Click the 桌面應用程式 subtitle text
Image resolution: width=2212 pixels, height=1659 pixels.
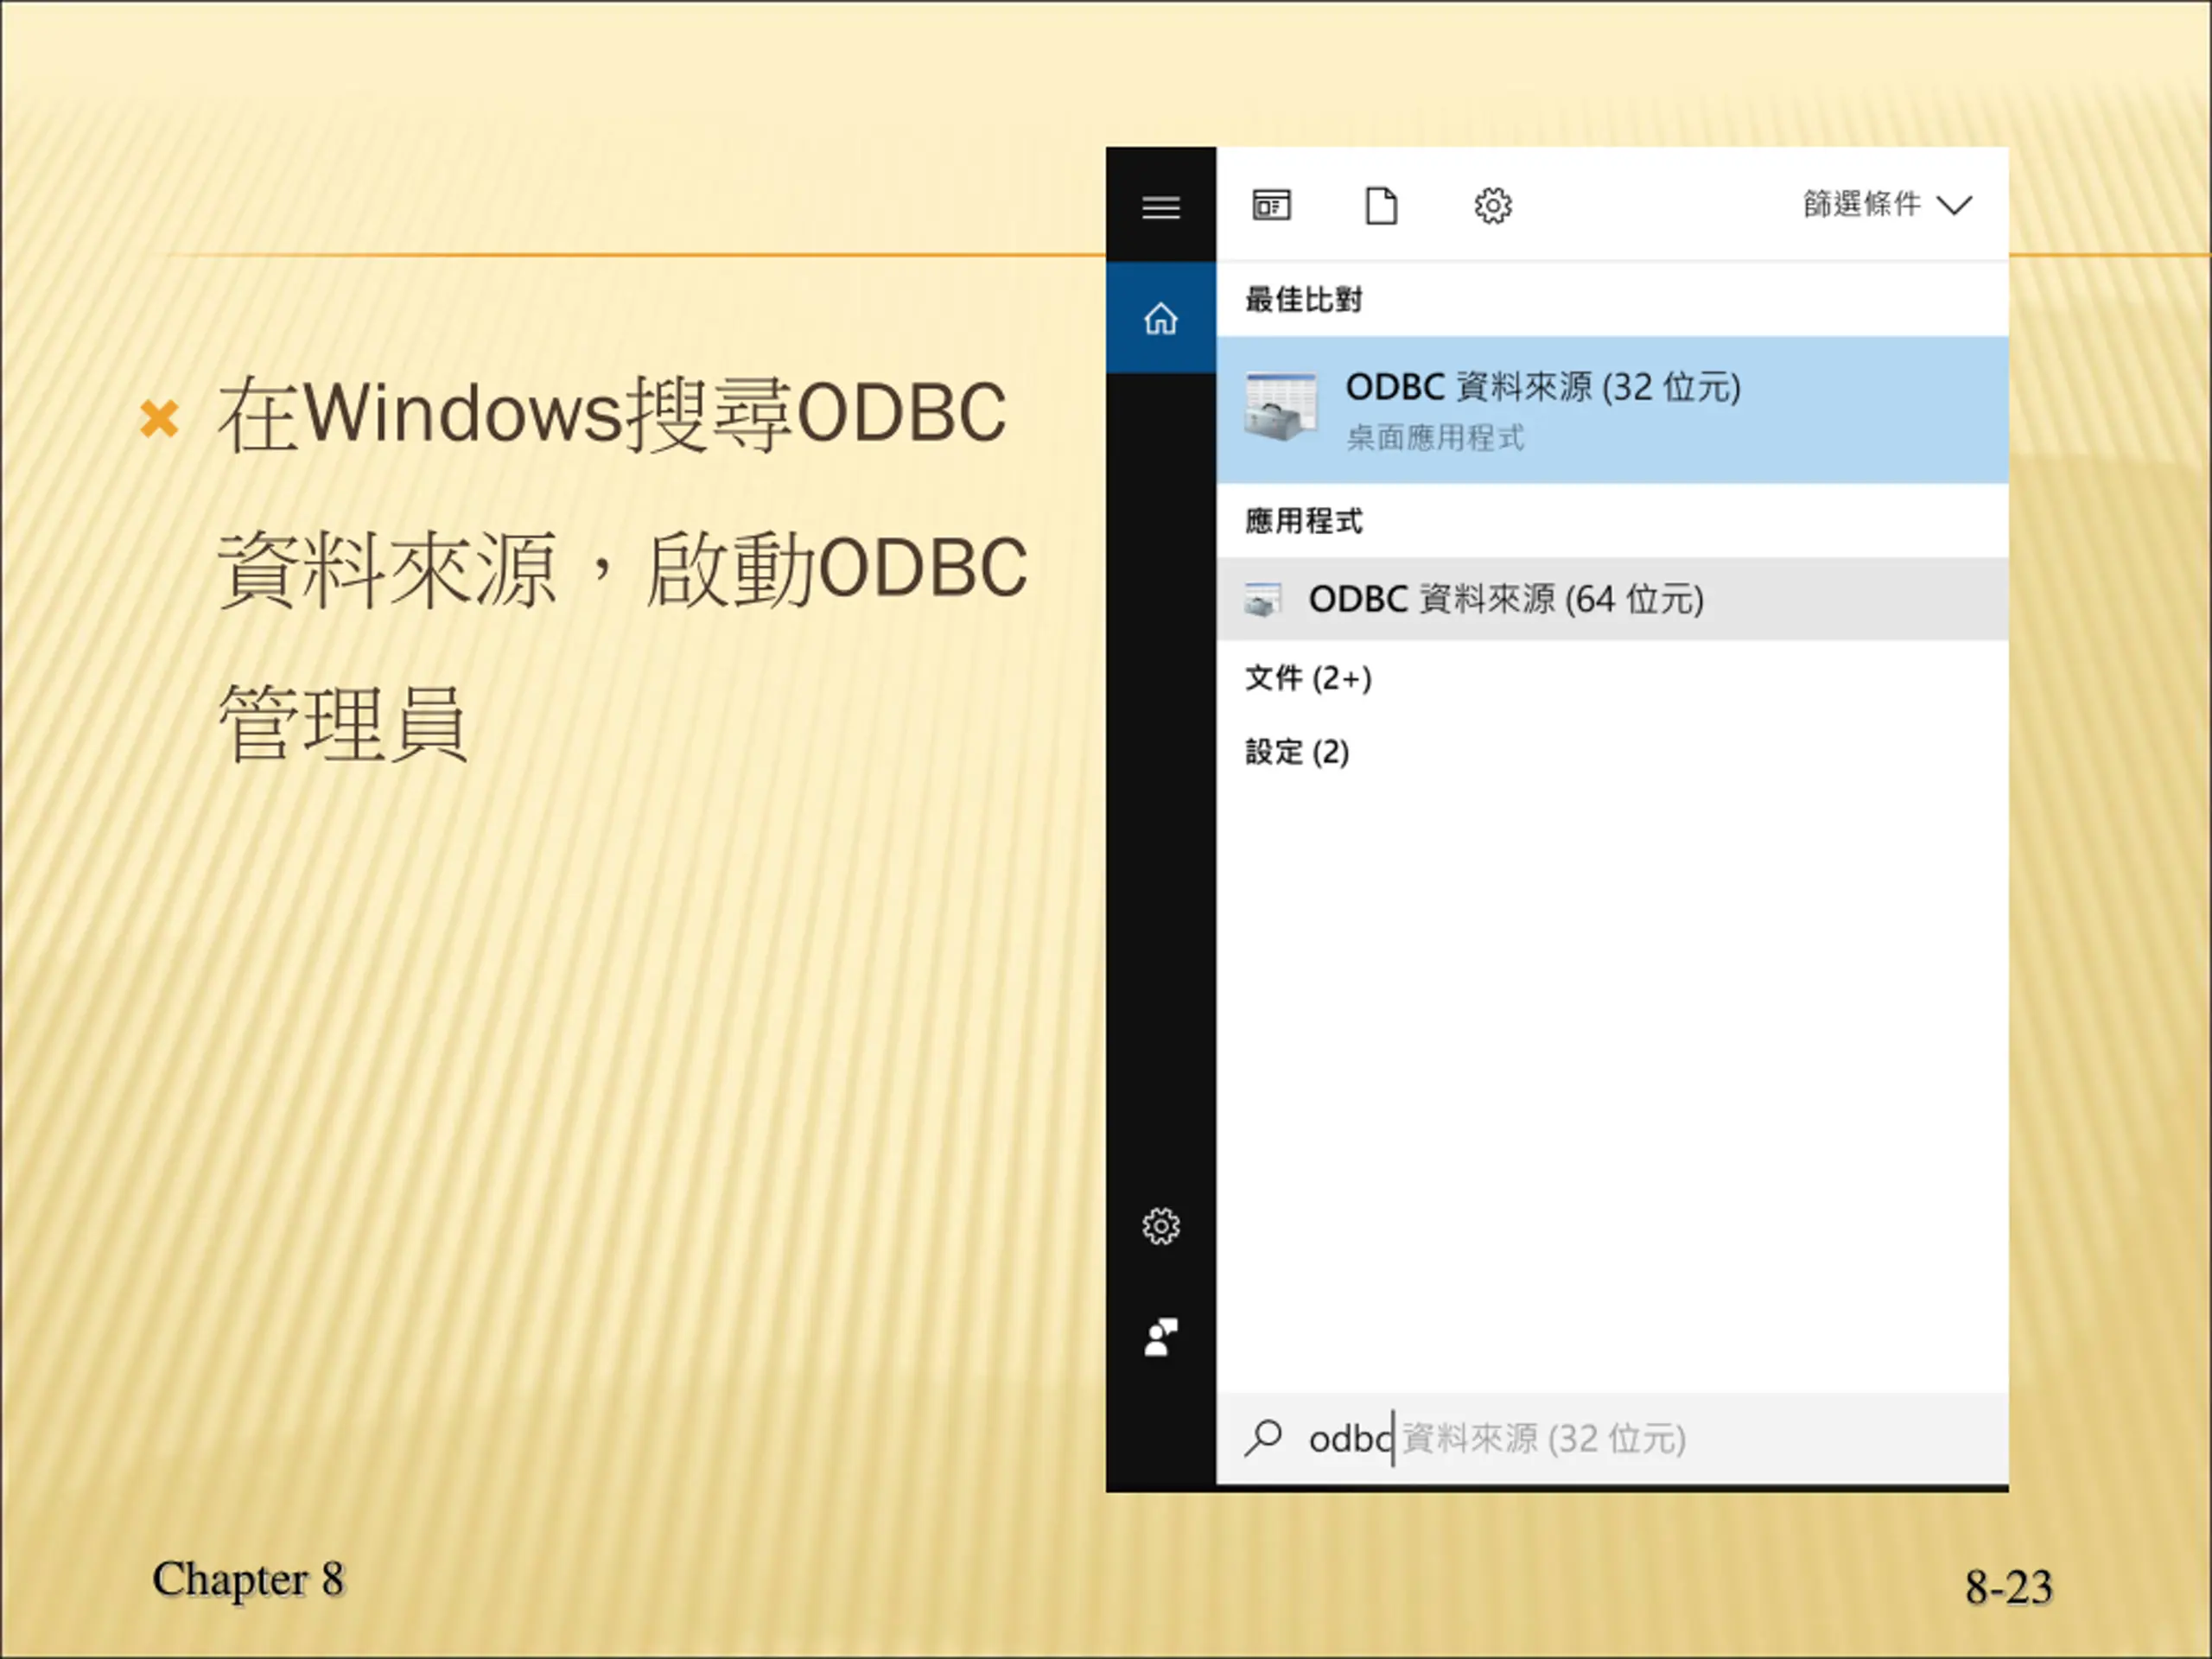[1435, 437]
